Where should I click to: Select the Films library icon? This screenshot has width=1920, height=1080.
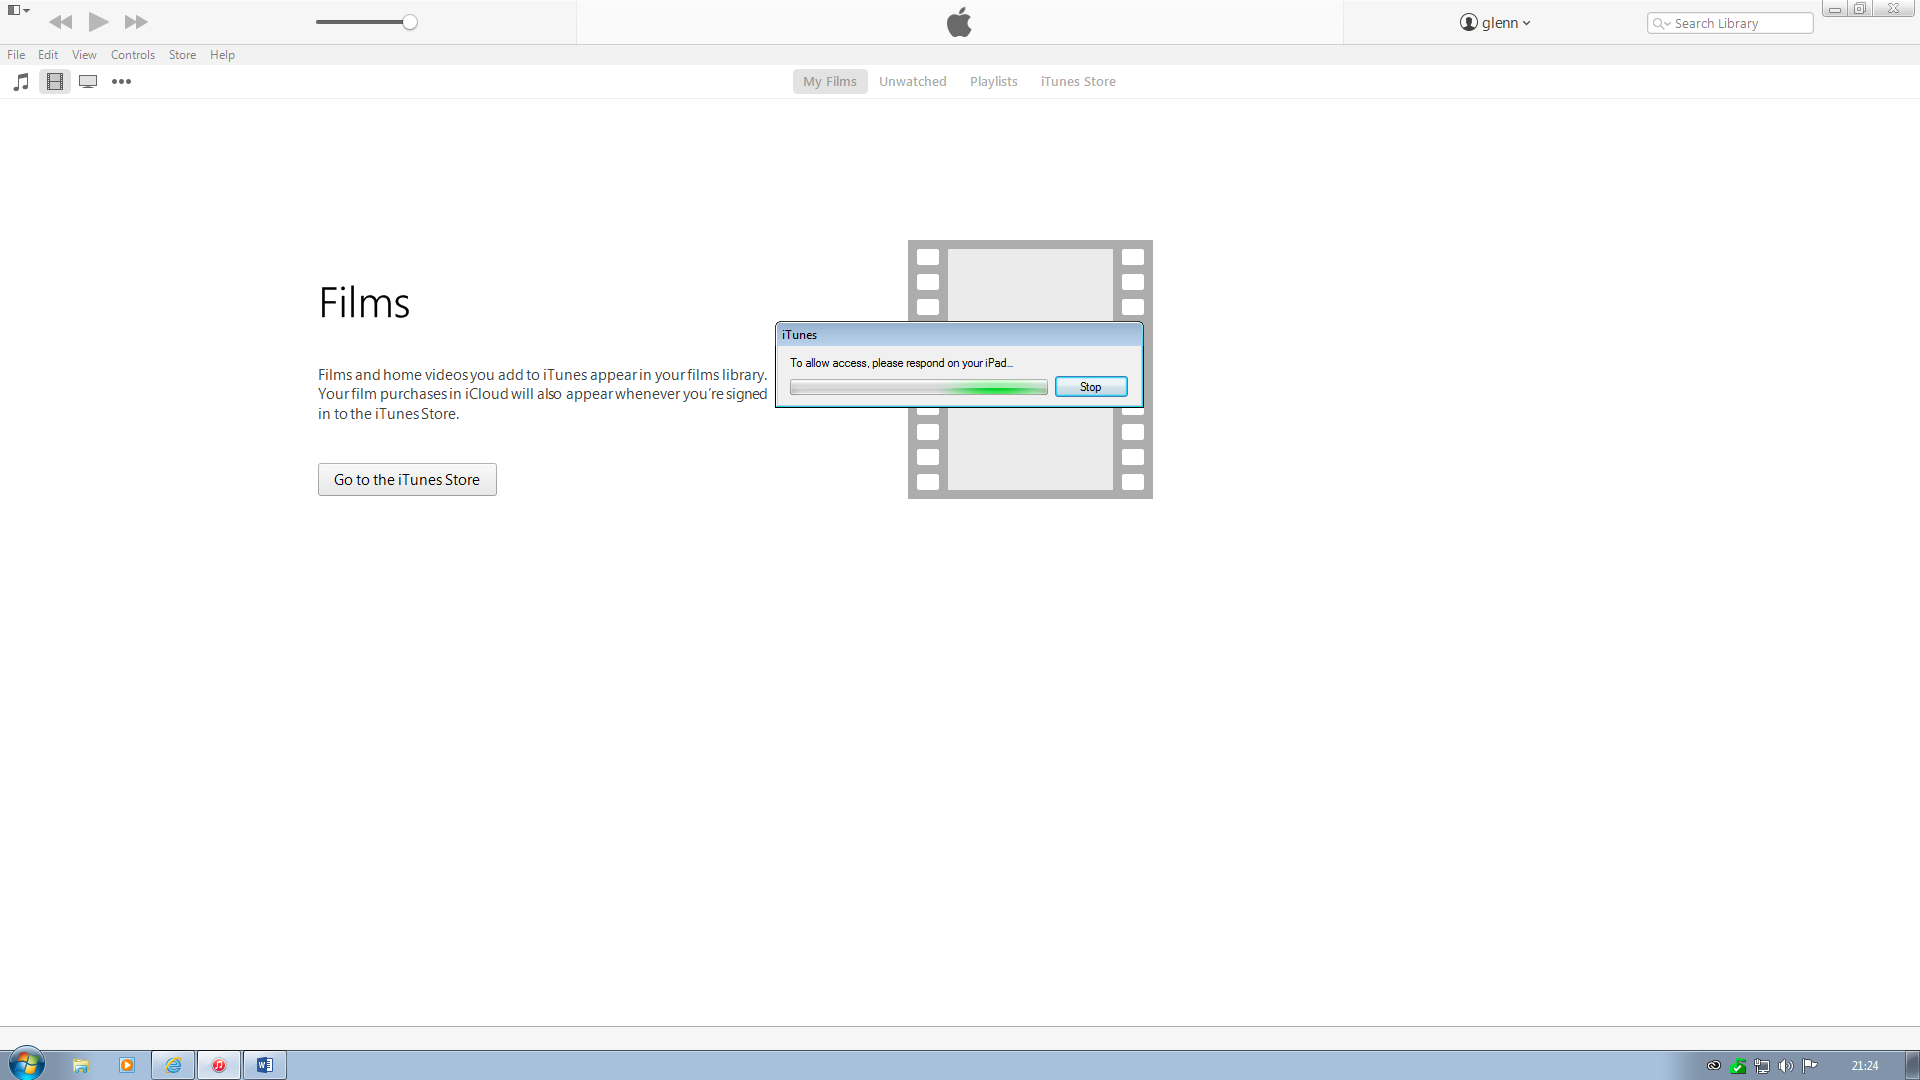coord(55,82)
